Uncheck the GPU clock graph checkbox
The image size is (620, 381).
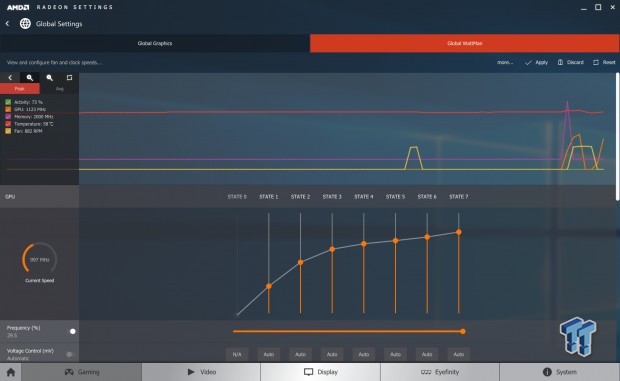[8, 109]
